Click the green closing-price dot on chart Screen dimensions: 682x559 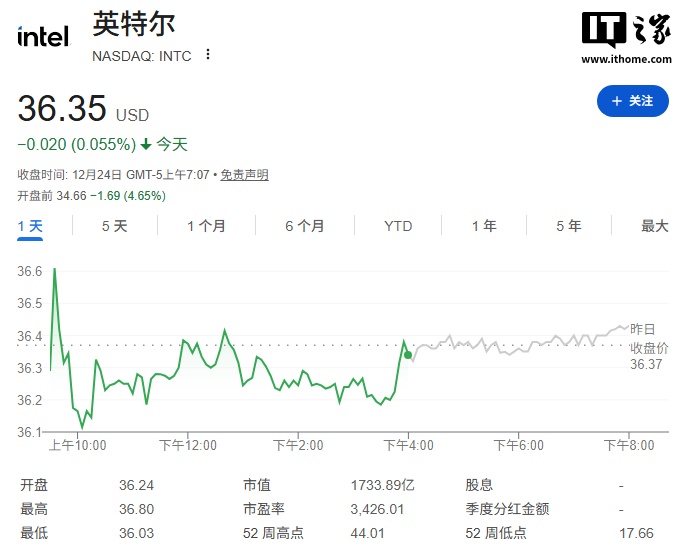408,355
